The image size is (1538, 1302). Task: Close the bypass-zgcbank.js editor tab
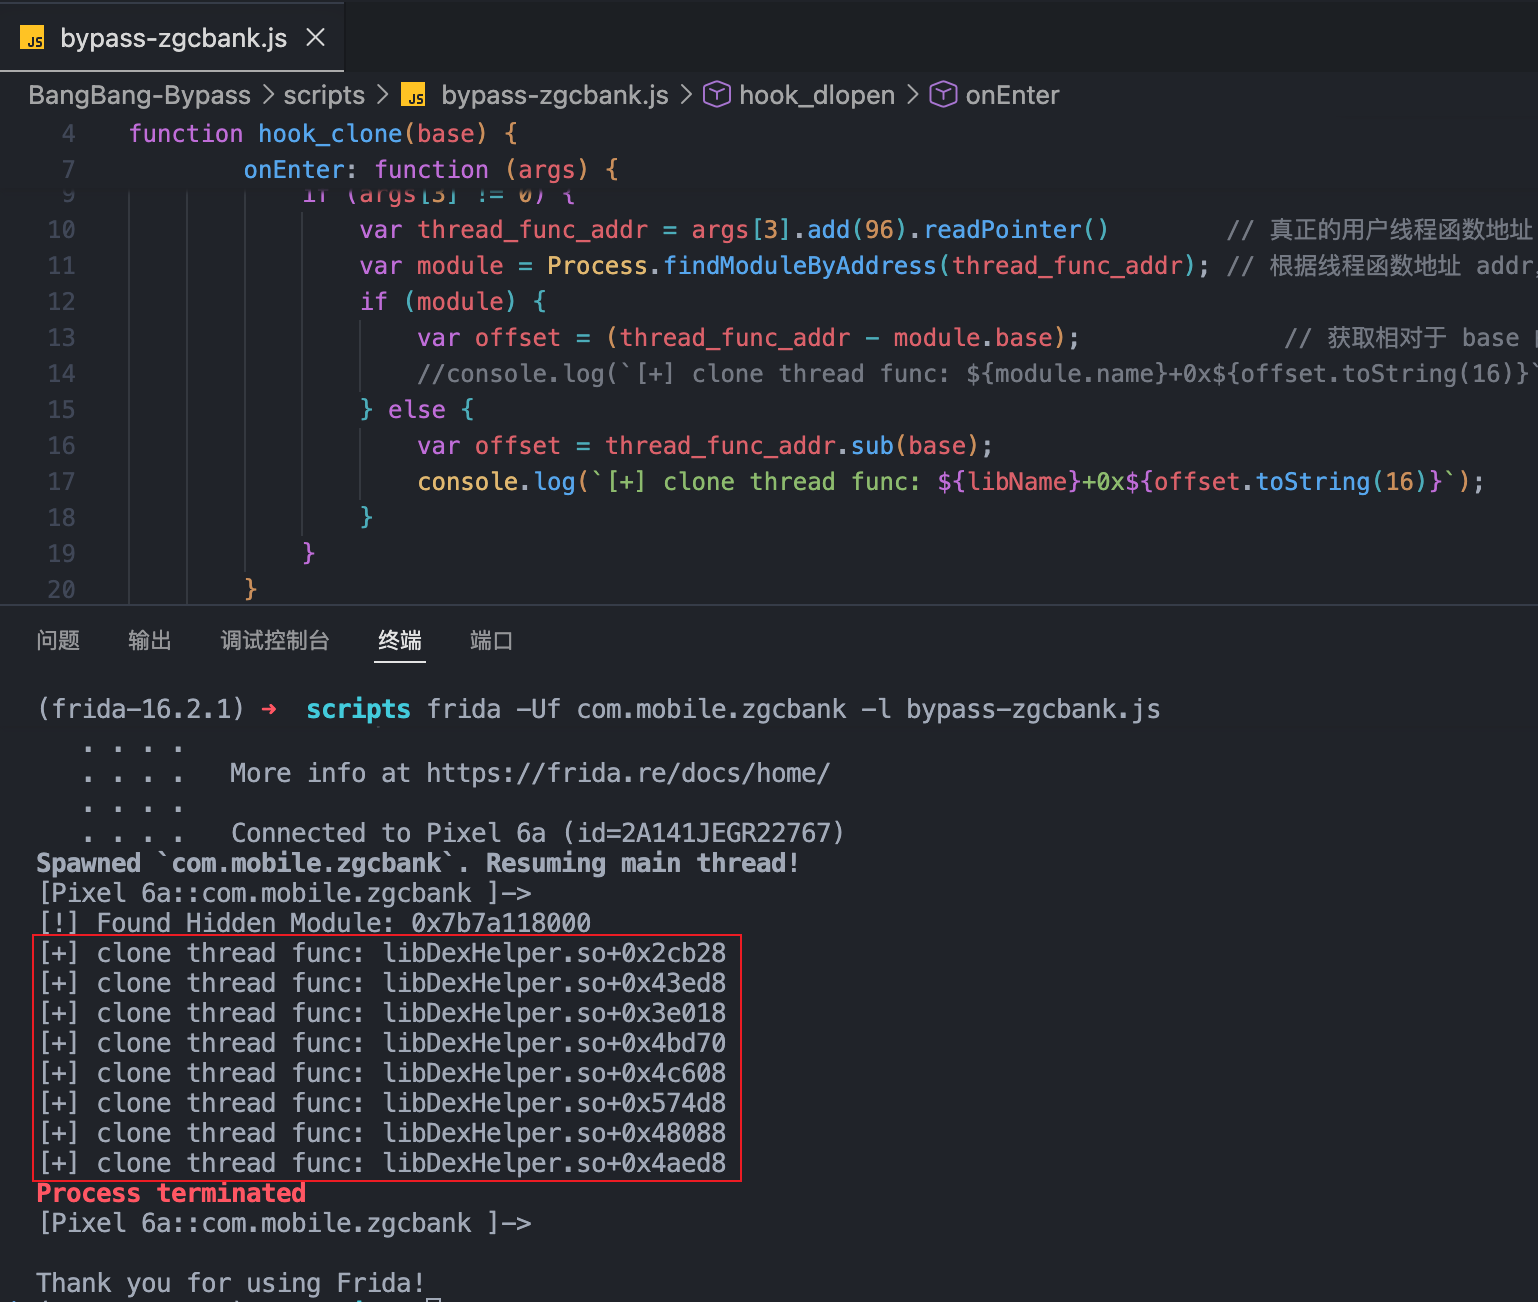tap(316, 38)
